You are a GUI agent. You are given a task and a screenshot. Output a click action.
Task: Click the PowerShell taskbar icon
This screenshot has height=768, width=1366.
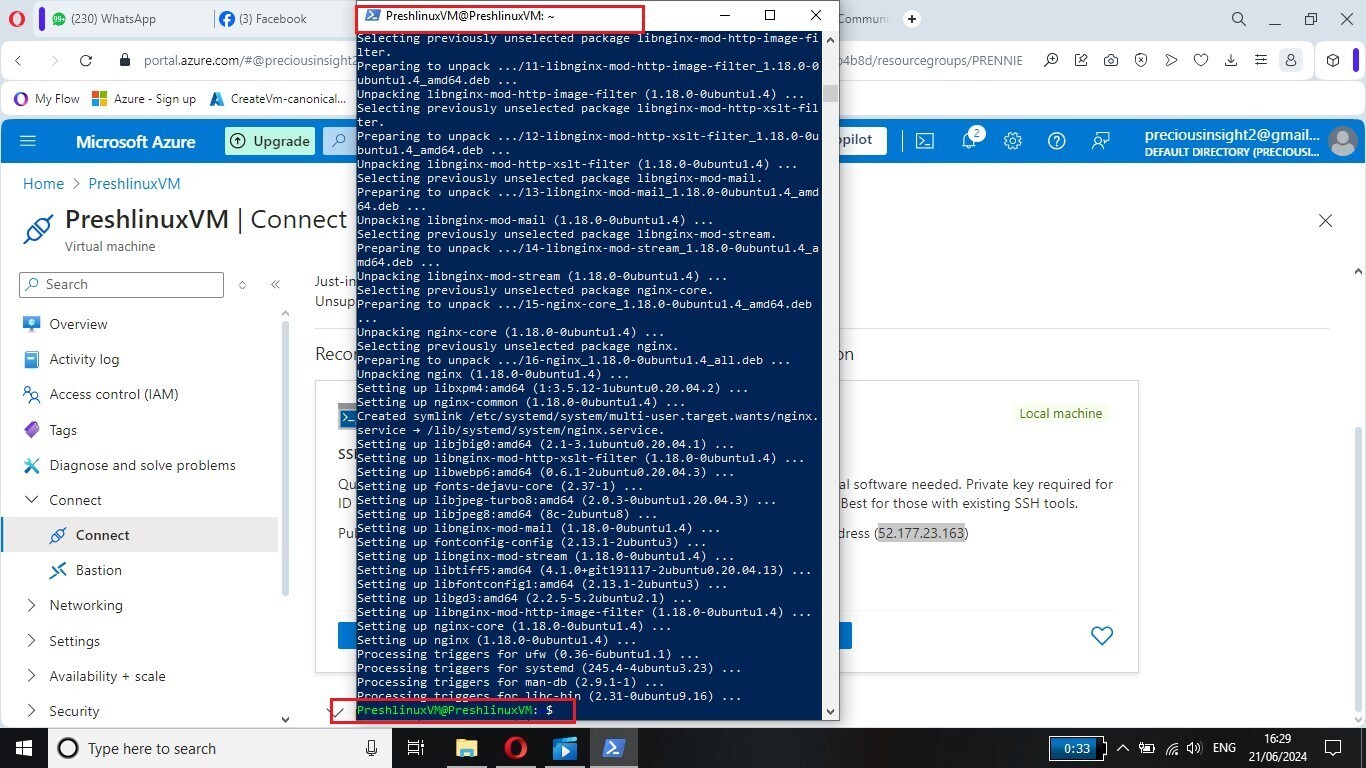tap(613, 748)
